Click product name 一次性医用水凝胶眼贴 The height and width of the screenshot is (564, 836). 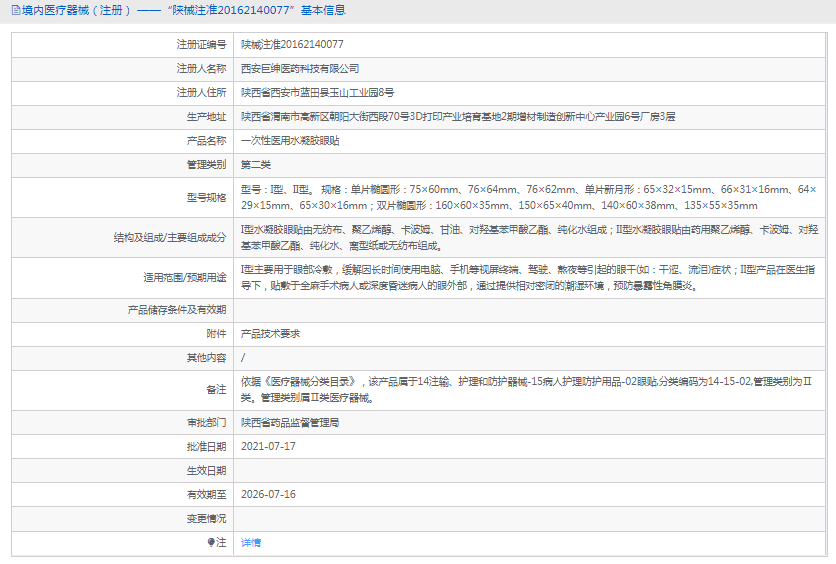pyautogui.click(x=290, y=141)
